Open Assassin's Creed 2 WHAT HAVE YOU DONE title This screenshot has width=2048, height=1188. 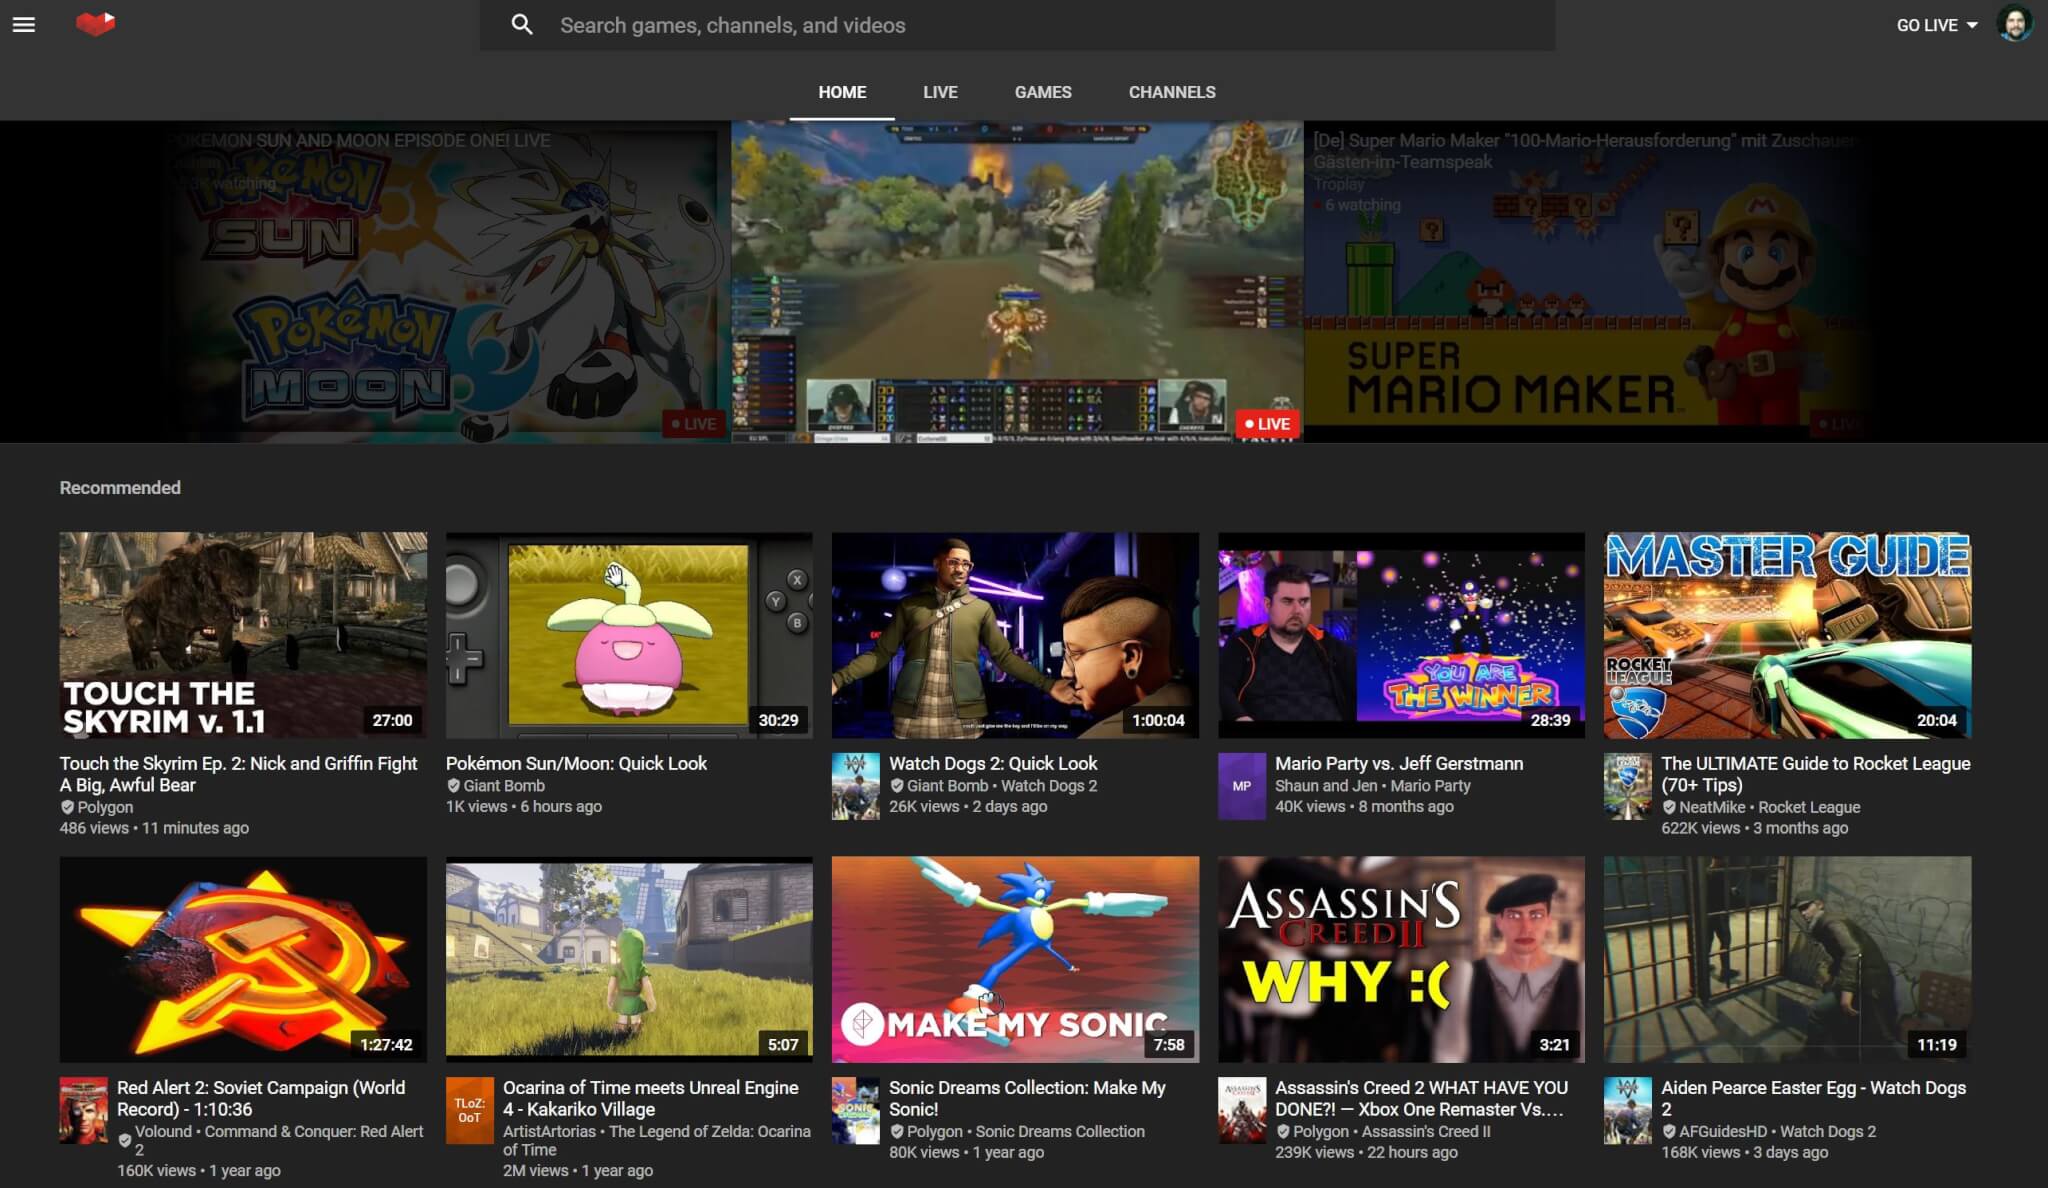tap(1421, 1098)
